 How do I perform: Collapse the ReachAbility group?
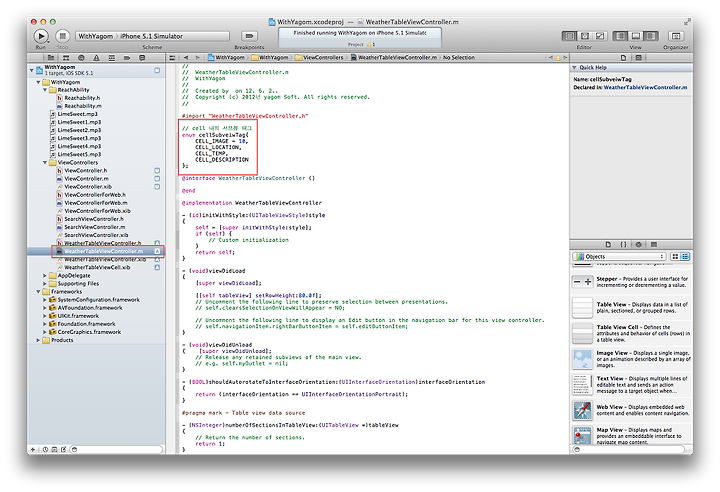[x=45, y=90]
